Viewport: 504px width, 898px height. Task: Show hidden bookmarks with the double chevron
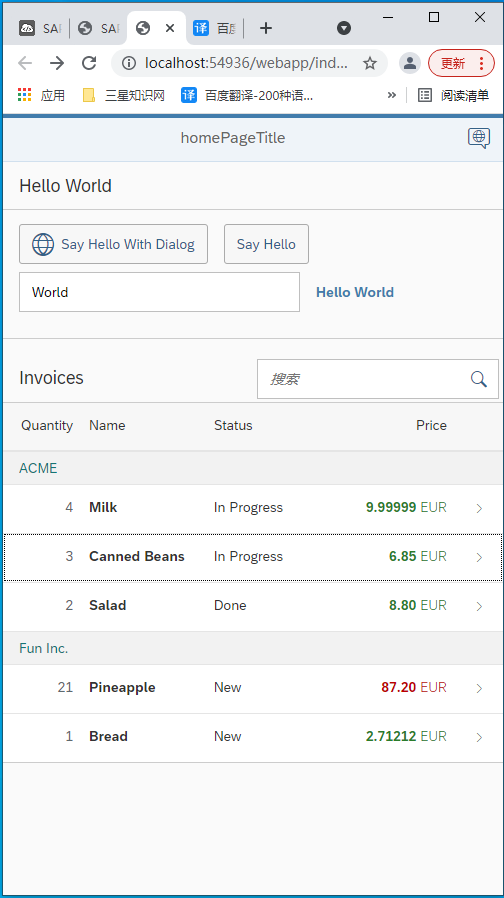pyautogui.click(x=392, y=95)
